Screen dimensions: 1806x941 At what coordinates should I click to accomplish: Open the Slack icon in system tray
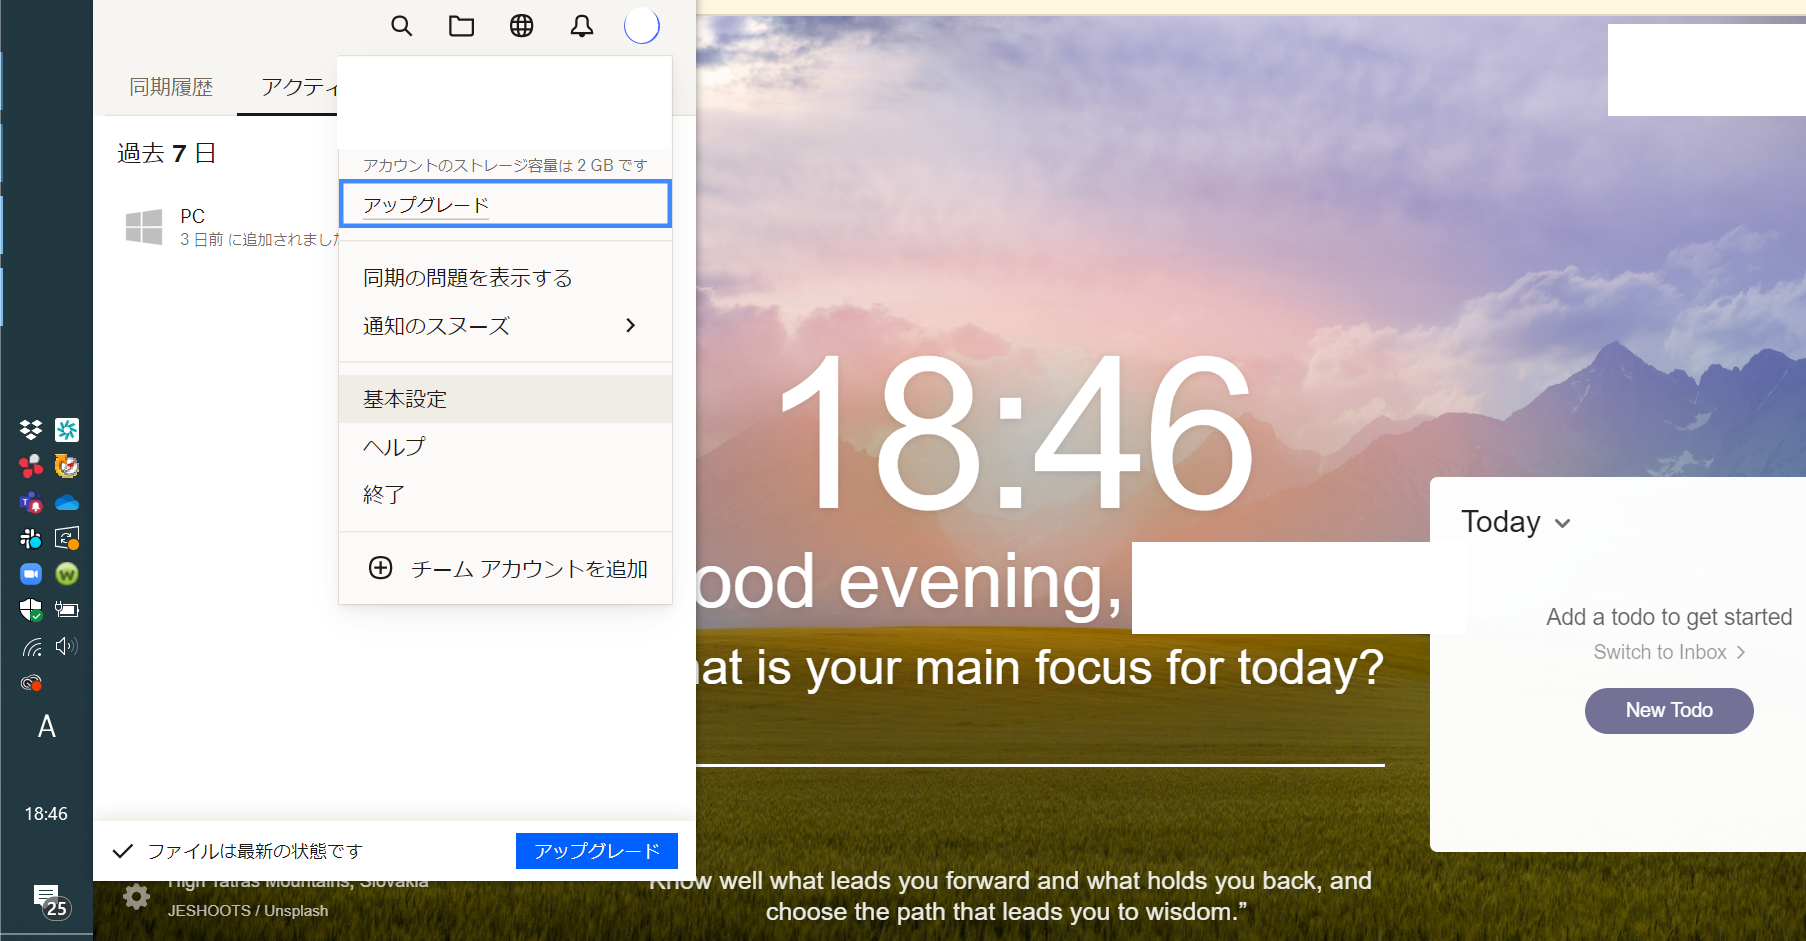pos(31,538)
